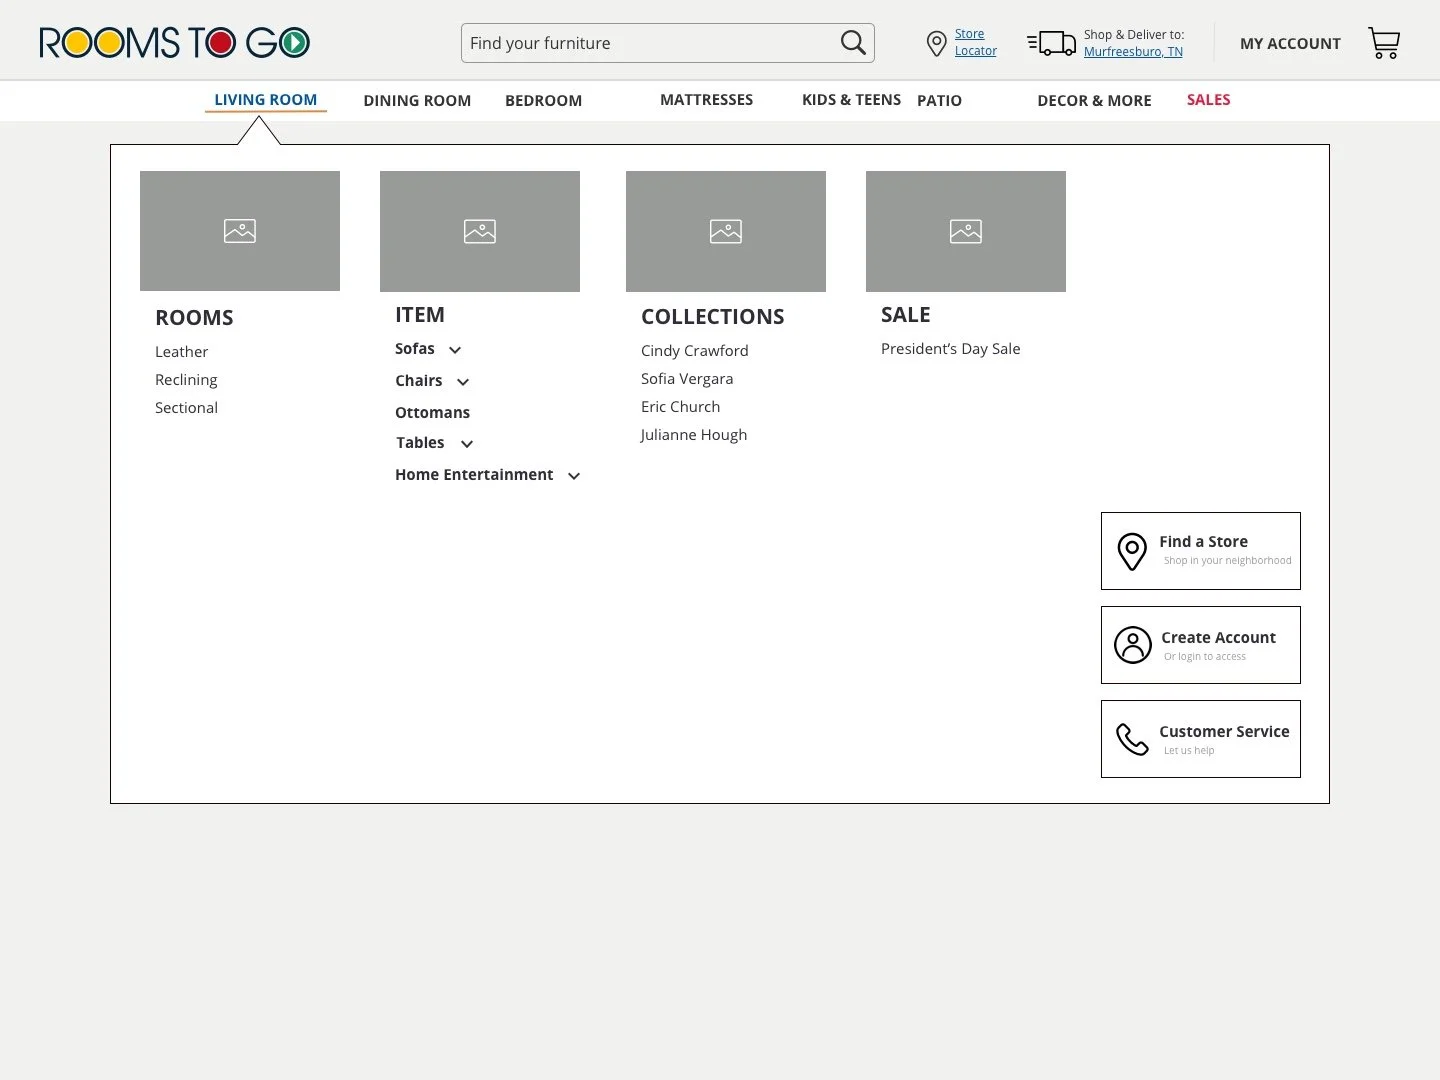Click the ROOMS heading
Viewport: 1440px width, 1080px height.
194,318
